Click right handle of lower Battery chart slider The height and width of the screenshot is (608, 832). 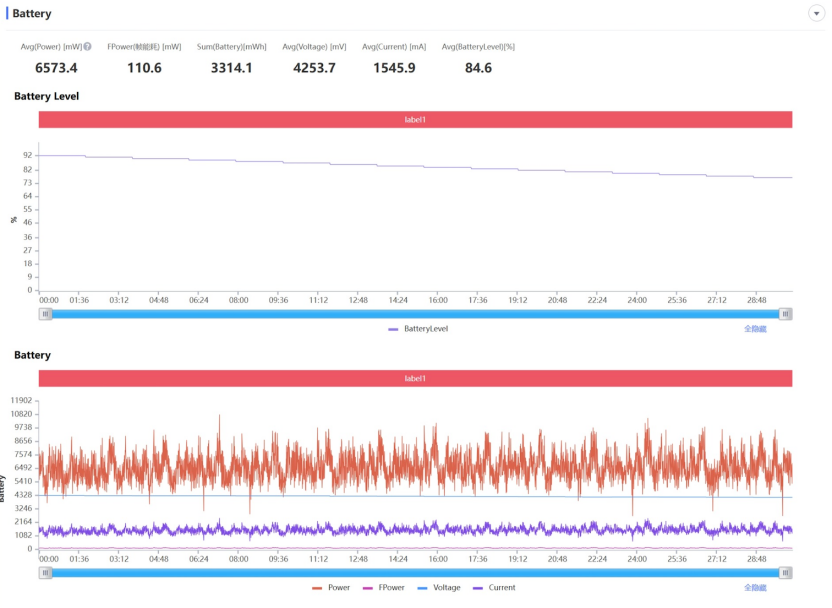786,573
